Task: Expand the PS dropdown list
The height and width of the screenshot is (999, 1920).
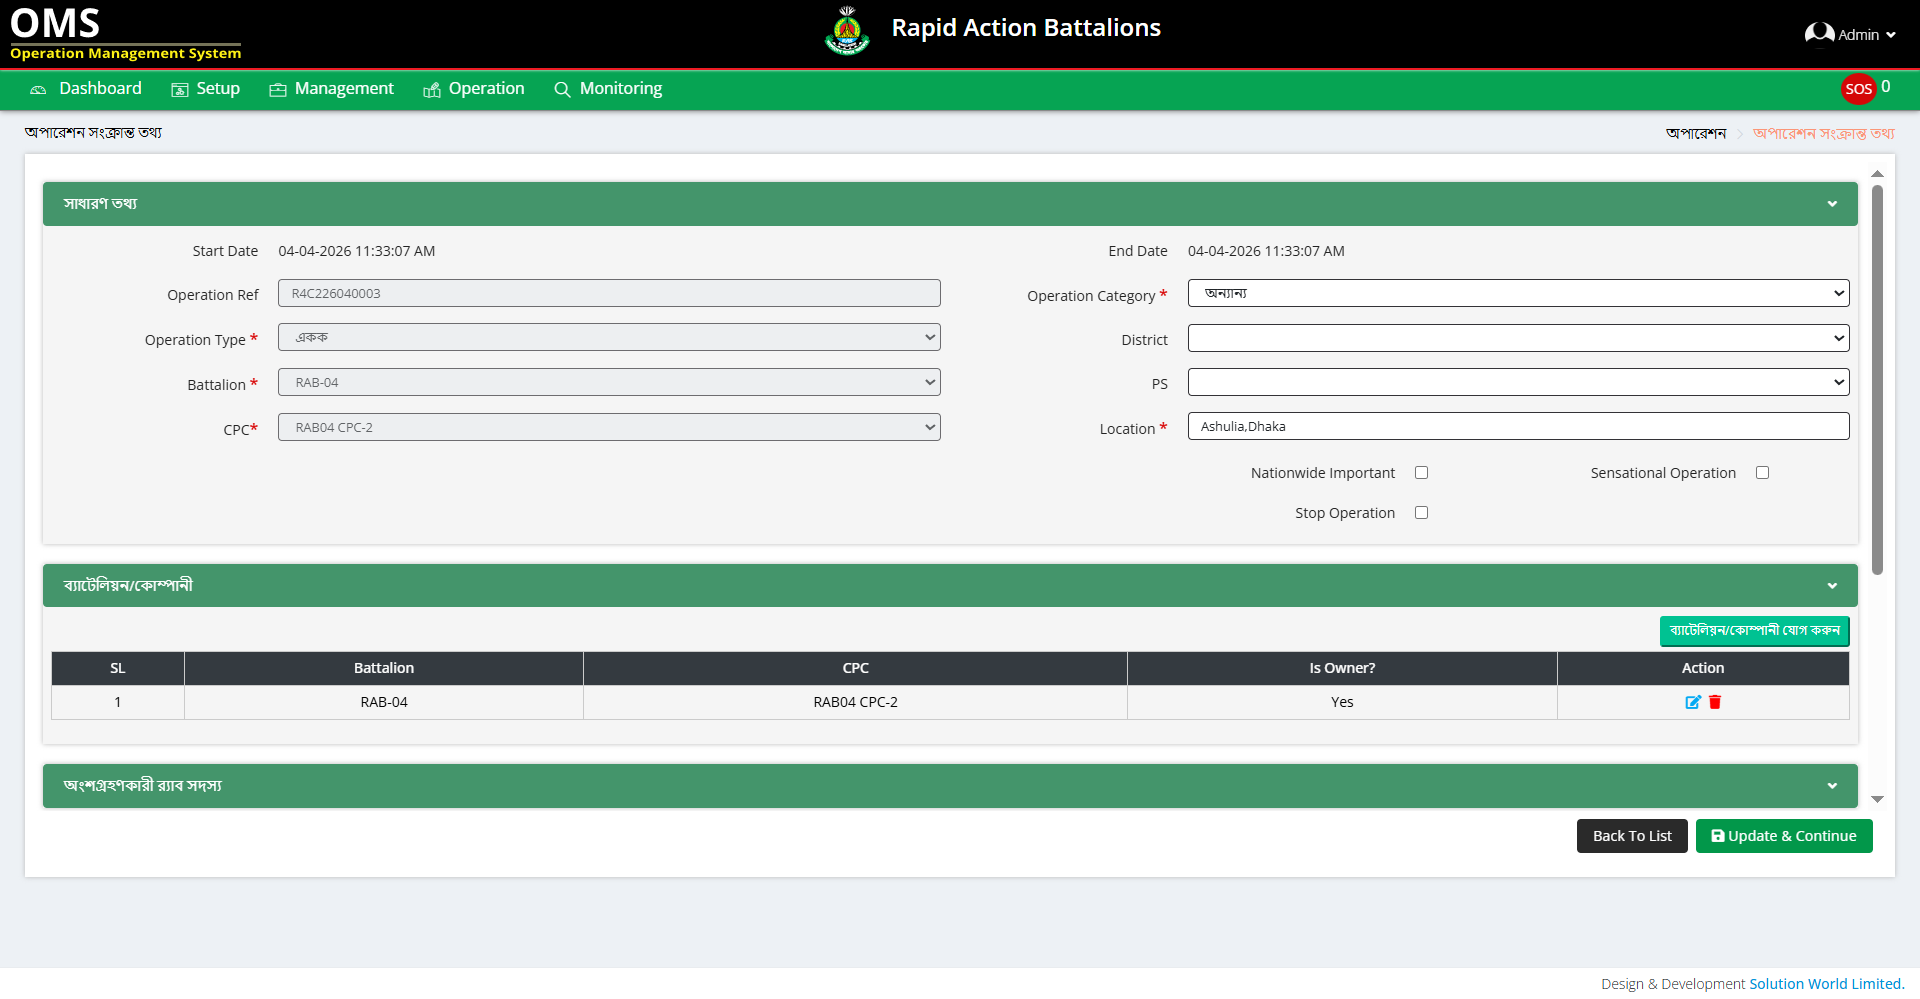Action: coord(1517,383)
